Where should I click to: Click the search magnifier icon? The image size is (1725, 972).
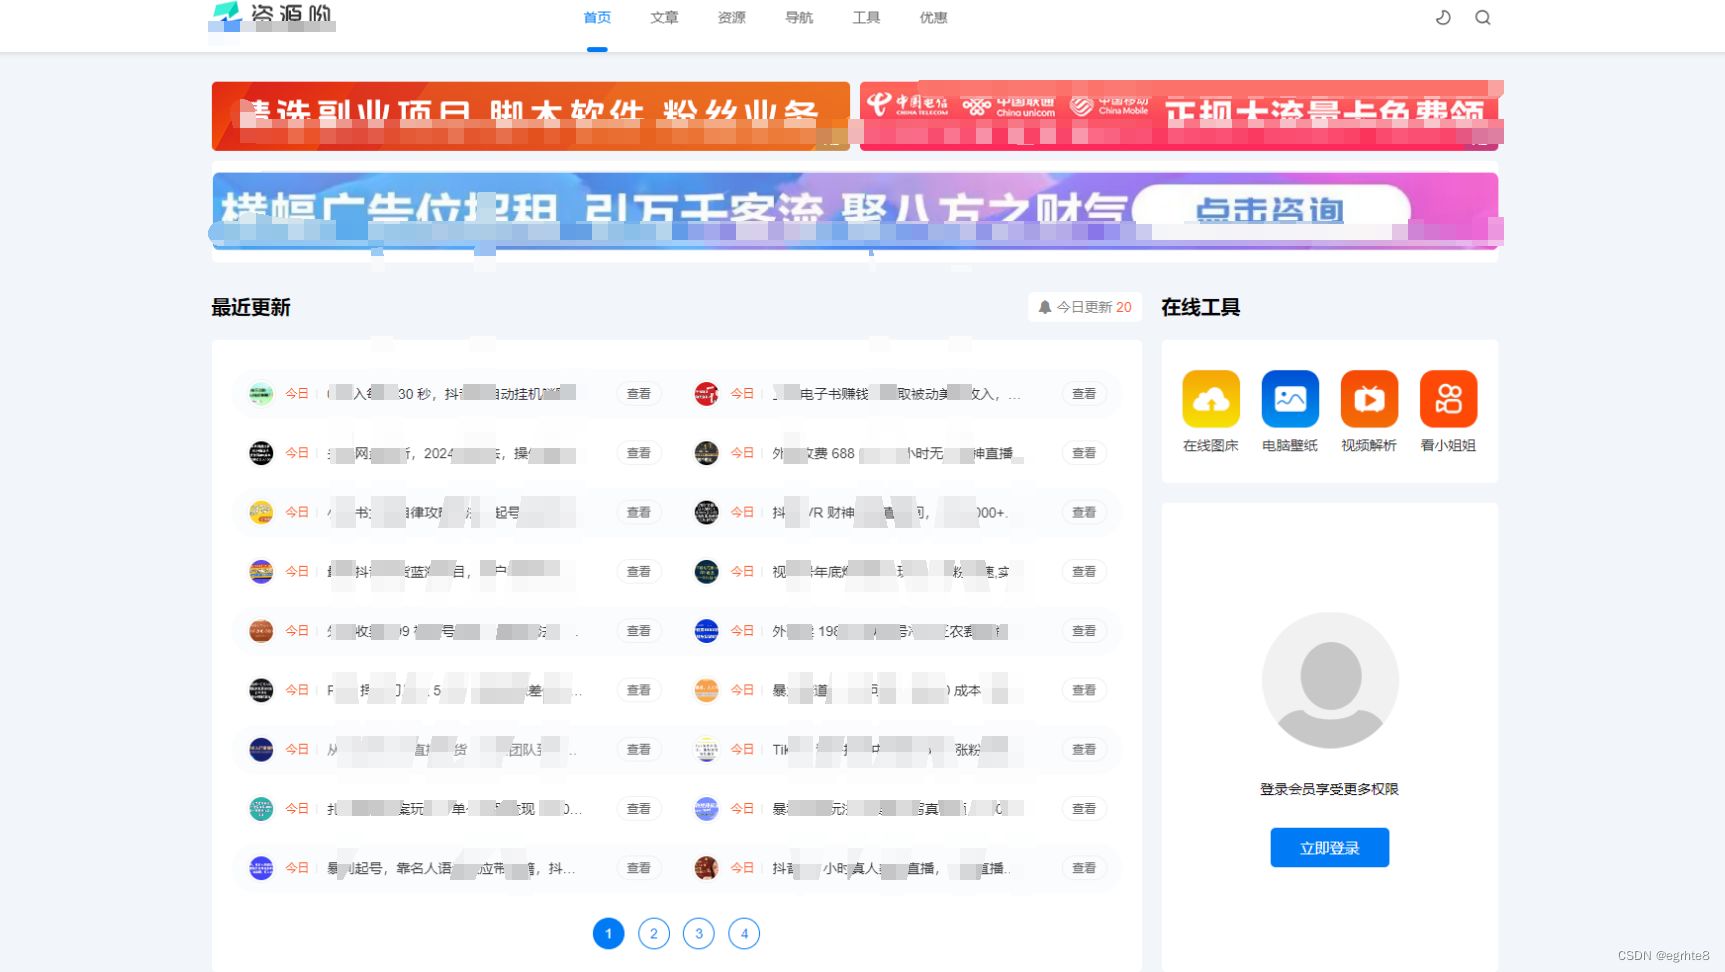tap(1483, 17)
